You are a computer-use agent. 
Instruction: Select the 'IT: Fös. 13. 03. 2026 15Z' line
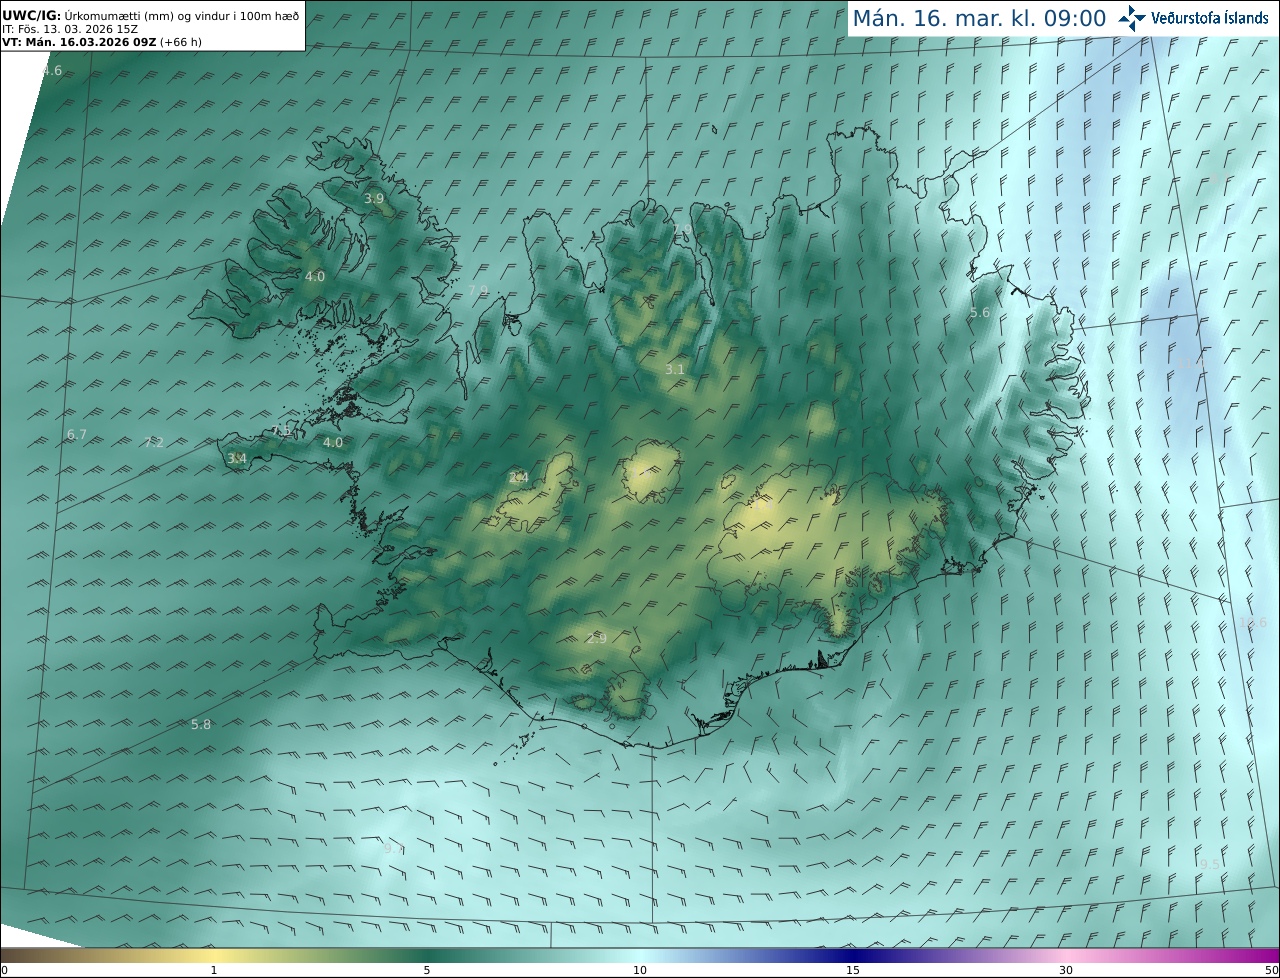(x=70, y=29)
